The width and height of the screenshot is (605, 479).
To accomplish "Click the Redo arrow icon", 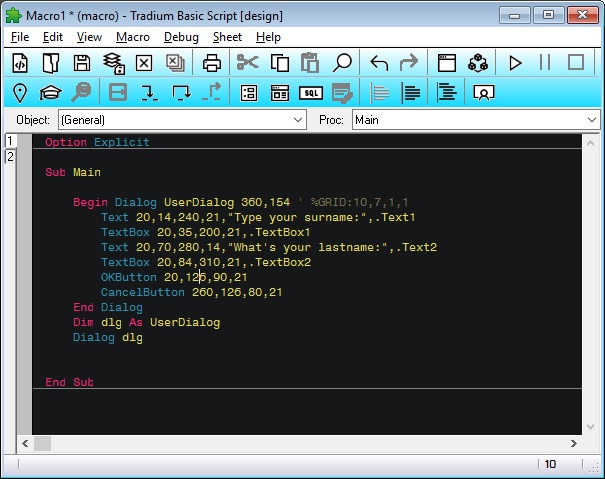I will pos(408,62).
